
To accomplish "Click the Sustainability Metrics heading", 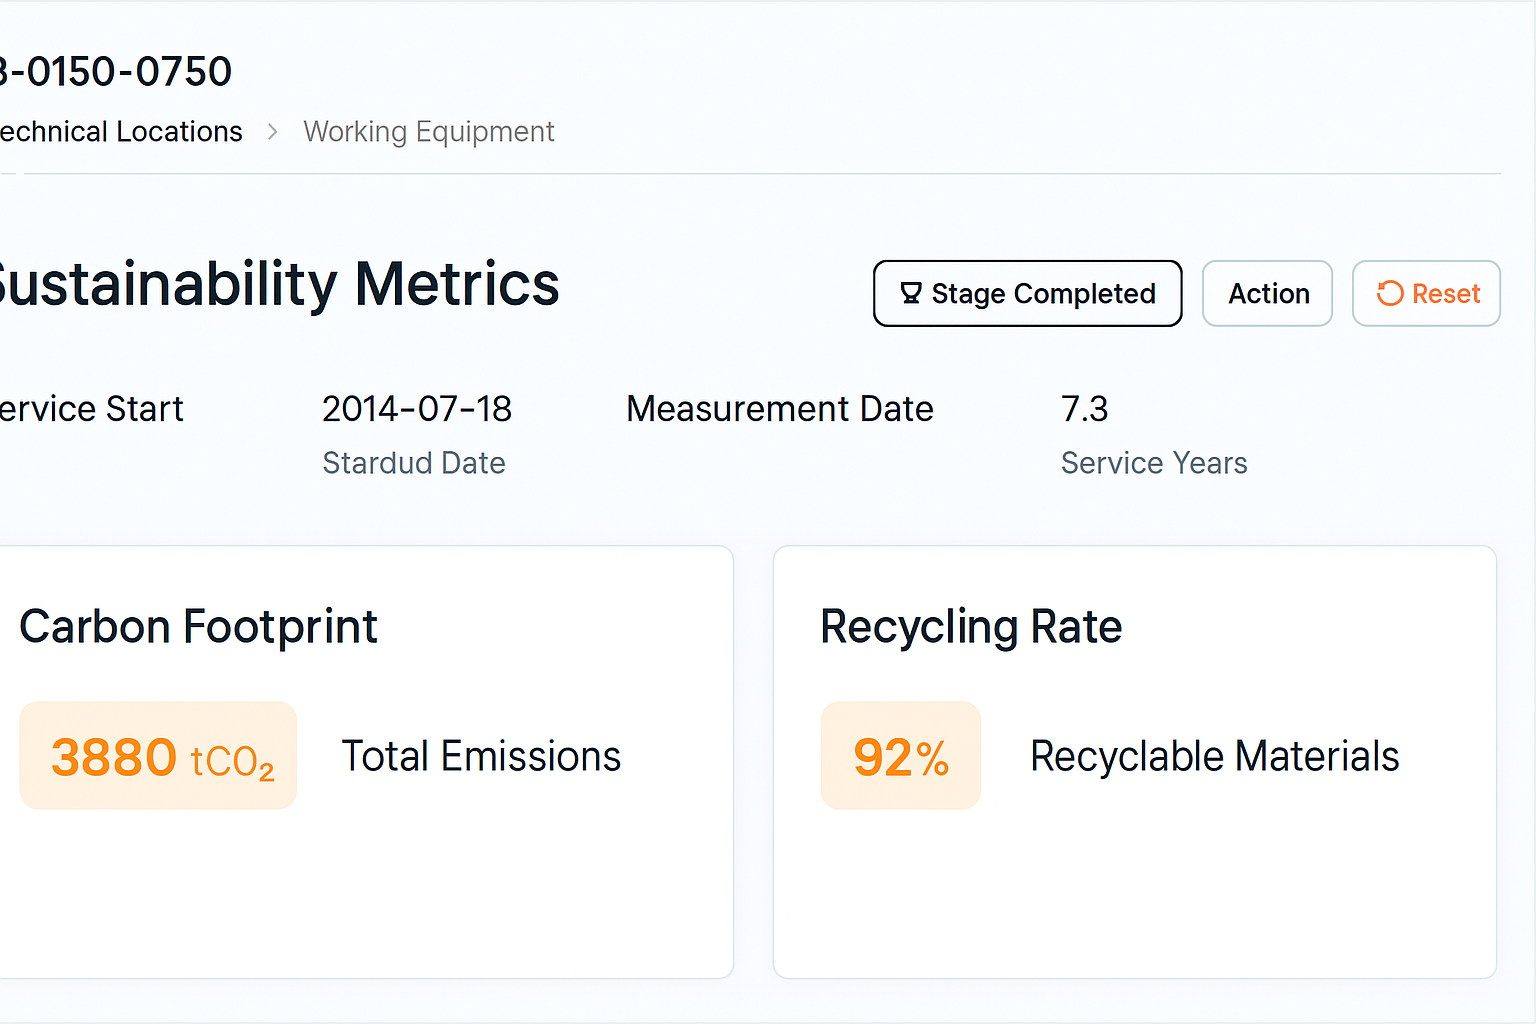I will tap(279, 285).
